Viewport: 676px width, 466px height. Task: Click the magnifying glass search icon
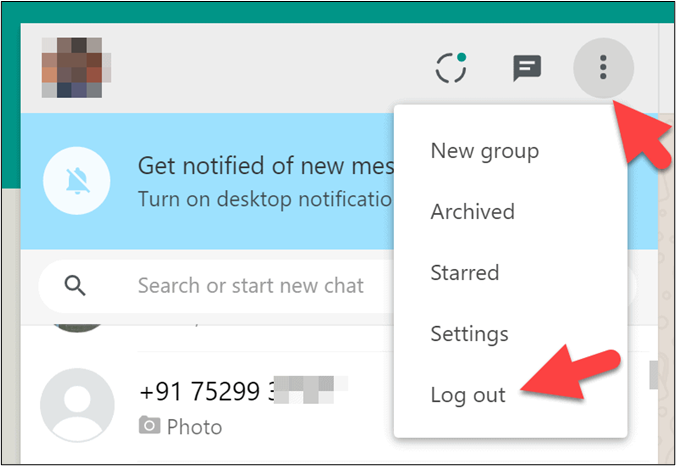click(x=75, y=286)
